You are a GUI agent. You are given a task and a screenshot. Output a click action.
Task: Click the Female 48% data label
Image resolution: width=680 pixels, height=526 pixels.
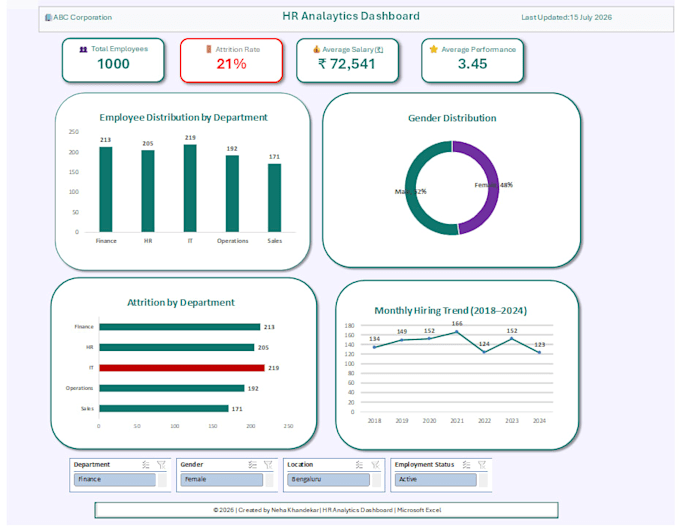coord(494,185)
